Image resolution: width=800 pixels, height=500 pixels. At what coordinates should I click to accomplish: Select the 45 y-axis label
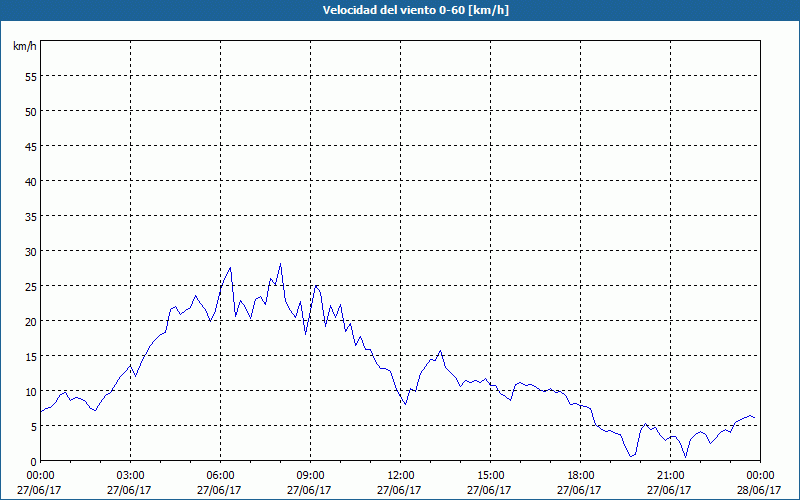point(31,146)
